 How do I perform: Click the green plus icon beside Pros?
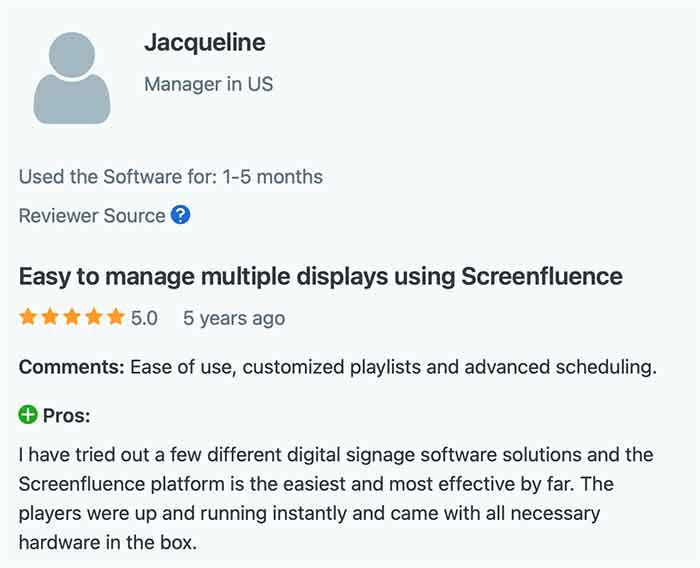pyautogui.click(x=28, y=415)
